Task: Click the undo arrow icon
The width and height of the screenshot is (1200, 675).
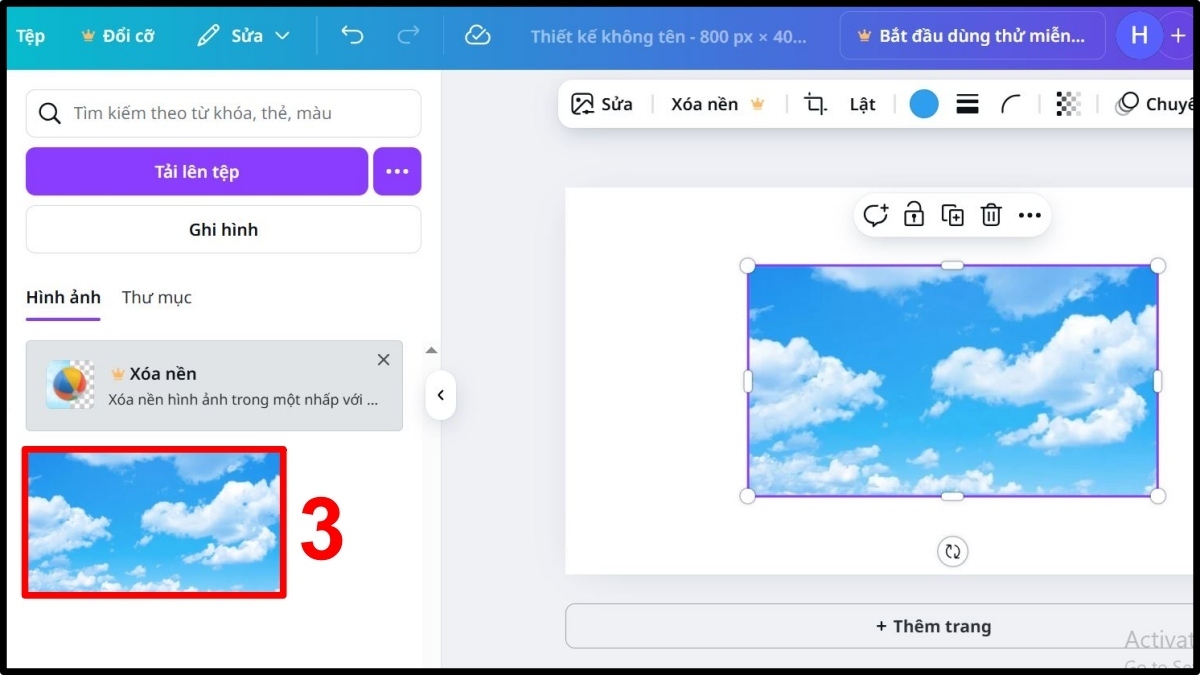Action: [x=352, y=36]
